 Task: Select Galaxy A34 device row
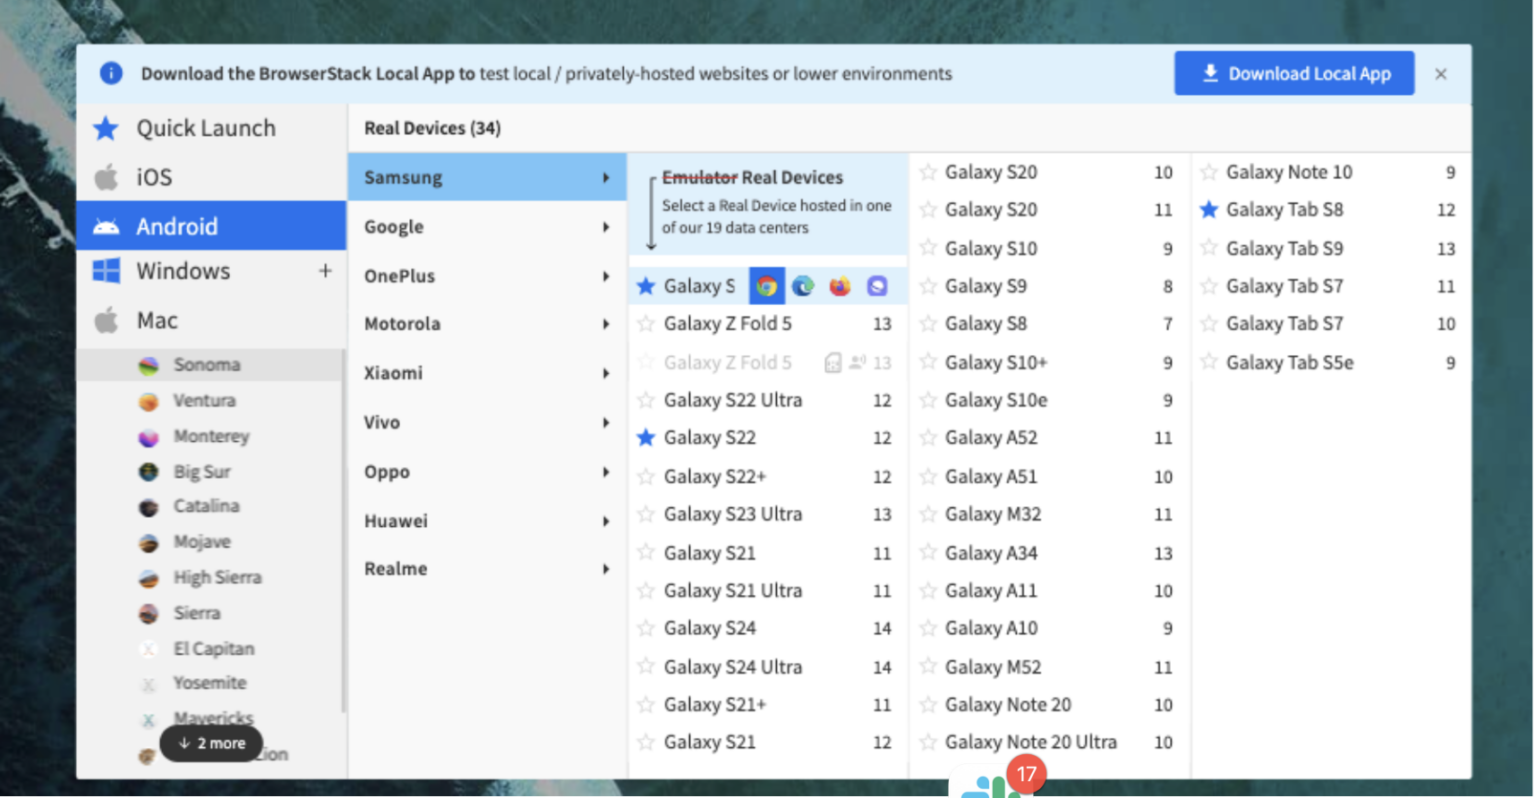pyautogui.click(x=1049, y=553)
